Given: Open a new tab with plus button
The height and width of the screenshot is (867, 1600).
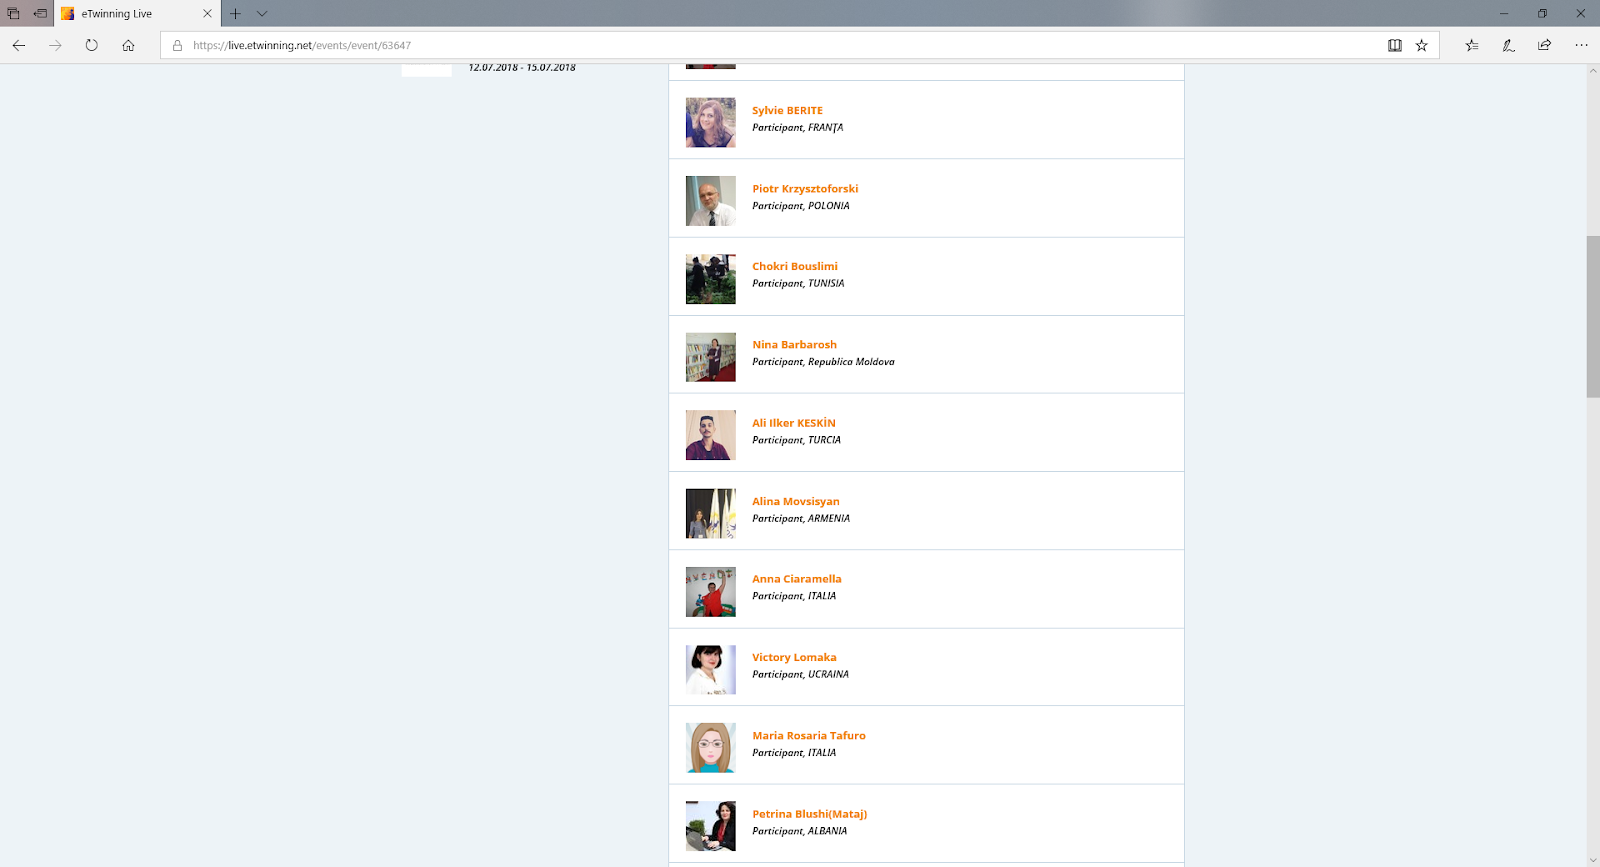Looking at the screenshot, I should 235,14.
